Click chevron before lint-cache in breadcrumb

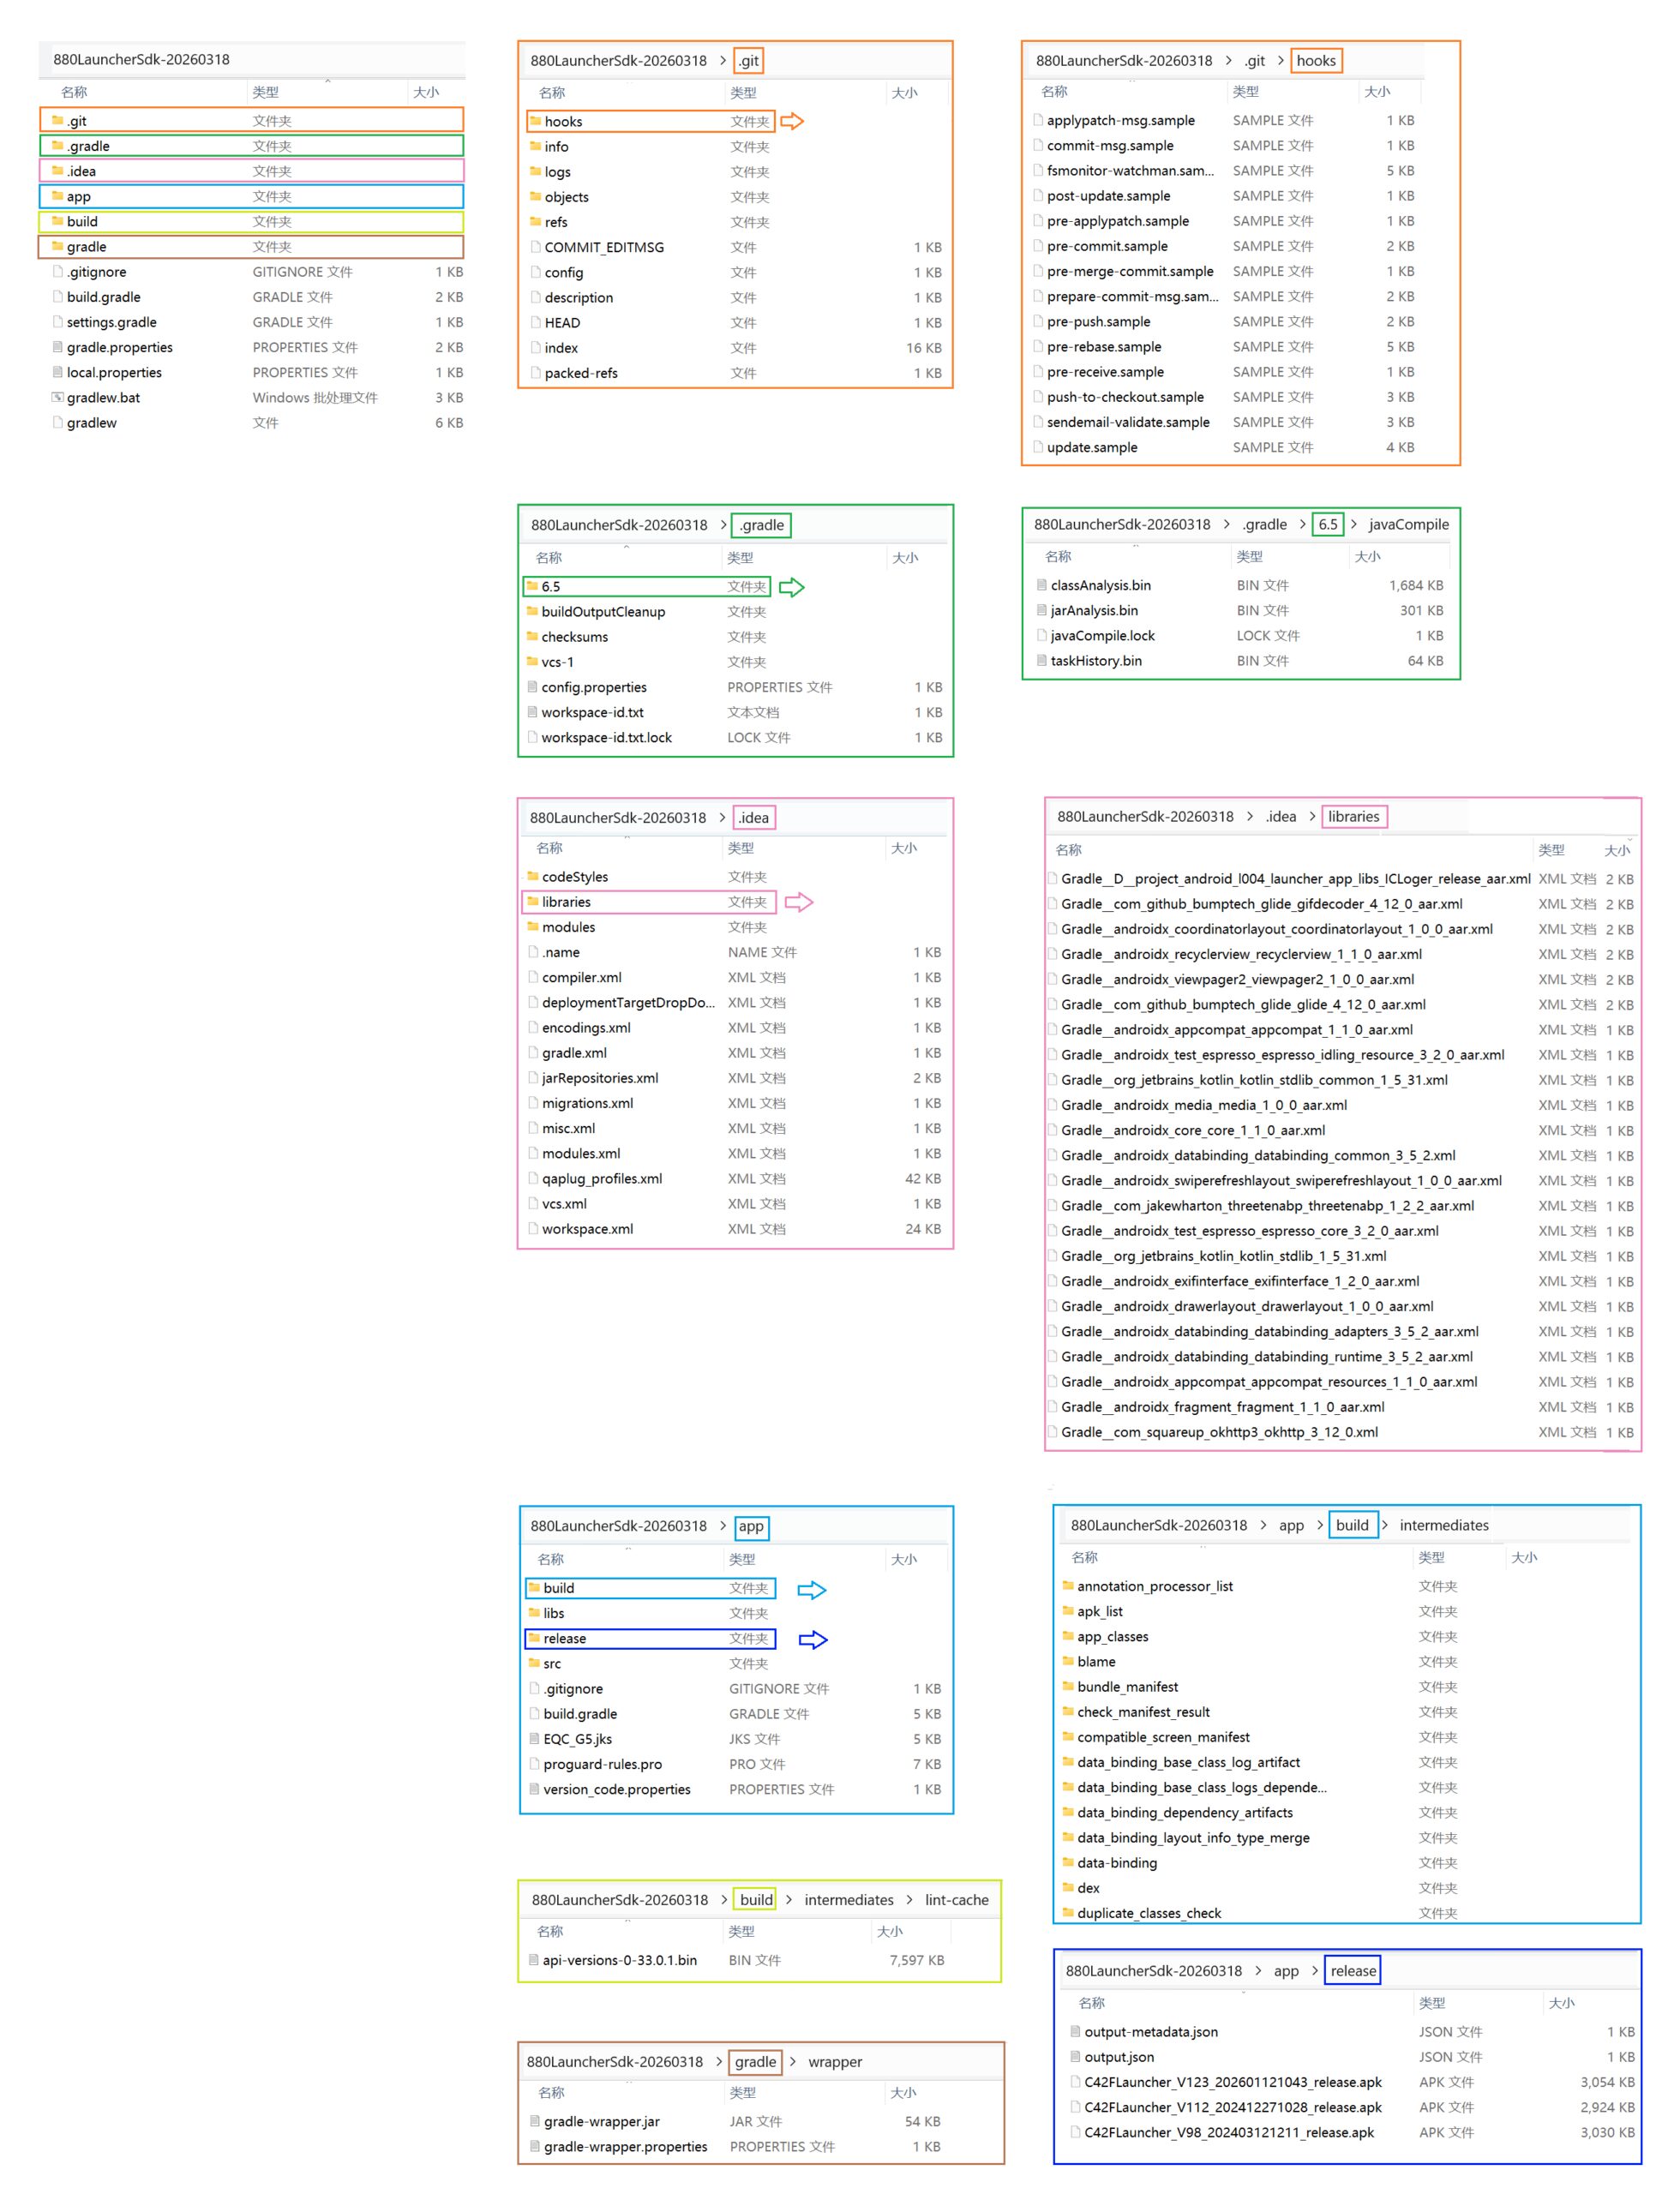[x=909, y=1900]
